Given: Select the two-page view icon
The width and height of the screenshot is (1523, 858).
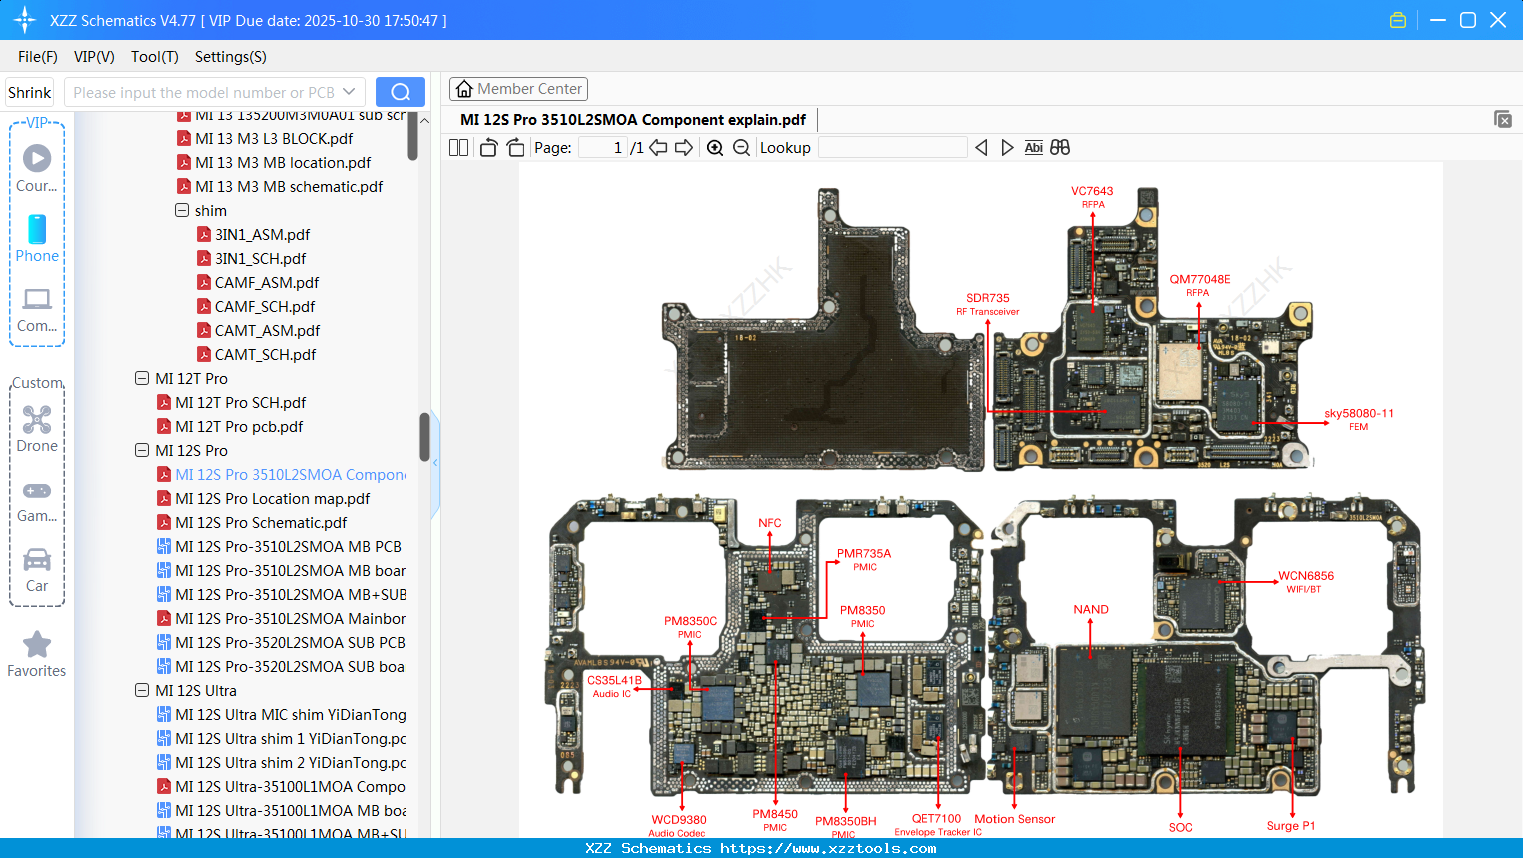Looking at the screenshot, I should coord(457,147).
